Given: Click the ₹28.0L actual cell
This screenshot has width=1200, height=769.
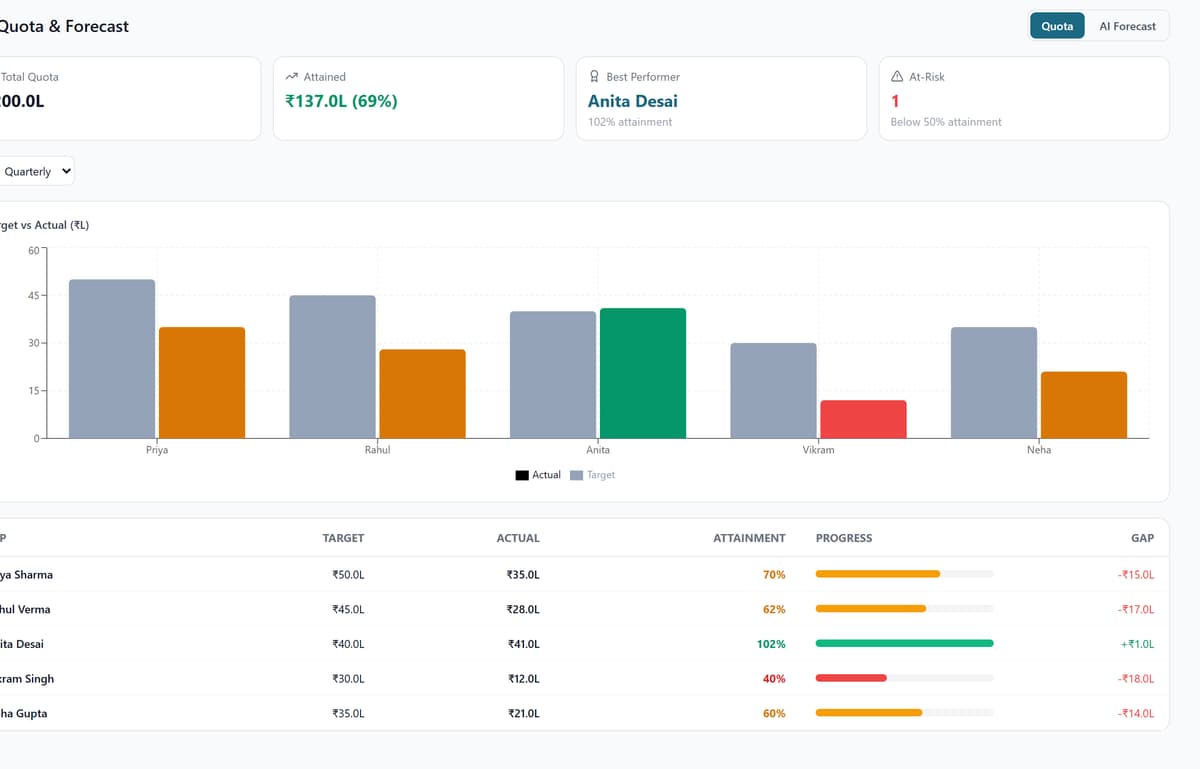Looking at the screenshot, I should point(523,609).
